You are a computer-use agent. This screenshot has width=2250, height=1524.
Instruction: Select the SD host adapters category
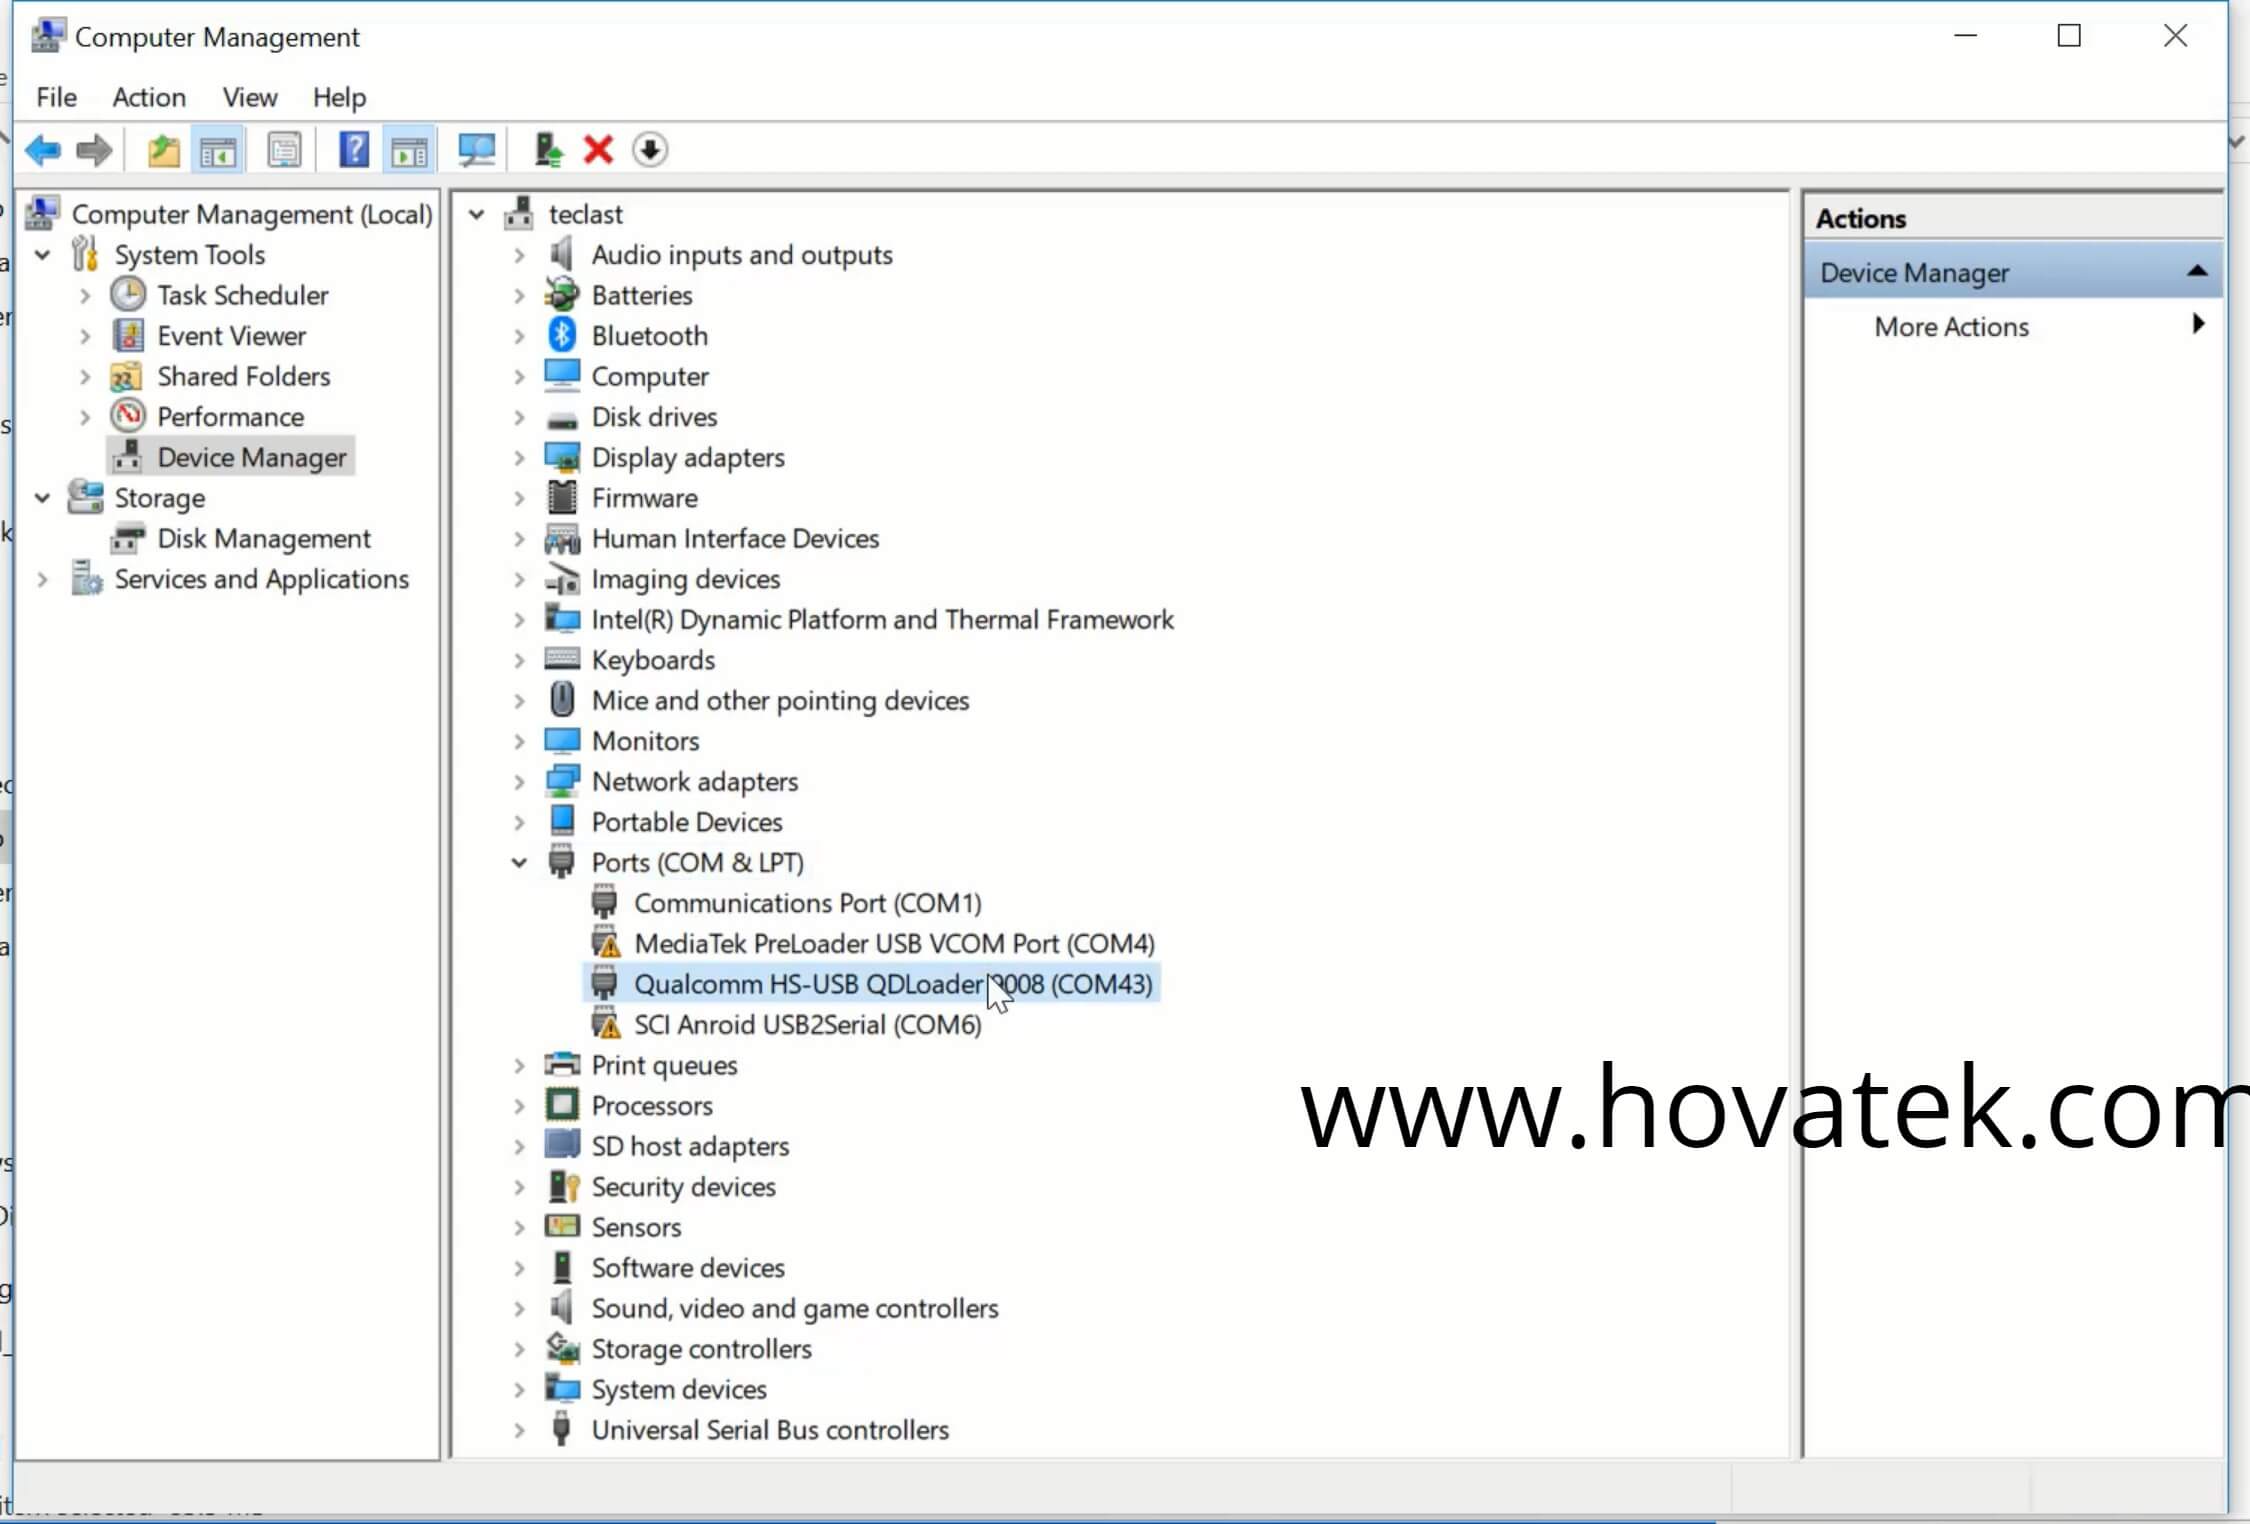pyautogui.click(x=690, y=1146)
